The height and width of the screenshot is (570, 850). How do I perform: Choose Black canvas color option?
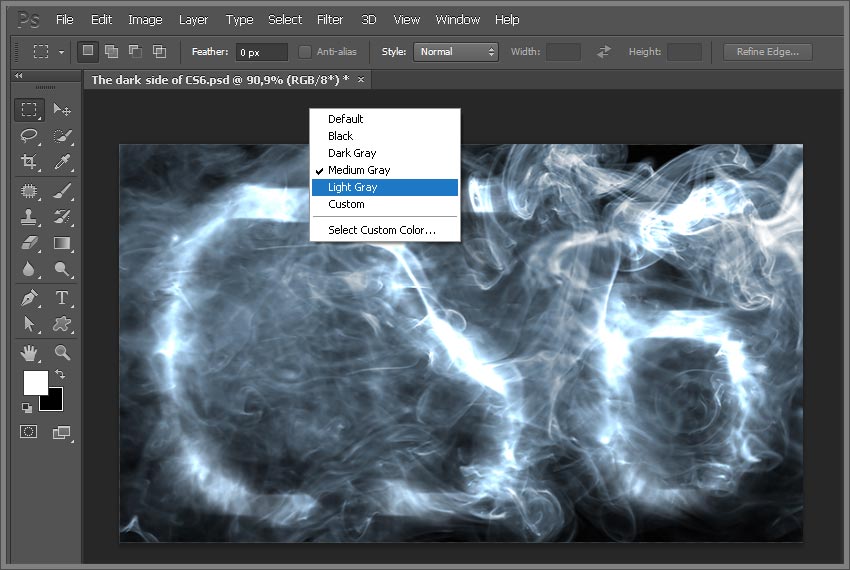pos(385,136)
